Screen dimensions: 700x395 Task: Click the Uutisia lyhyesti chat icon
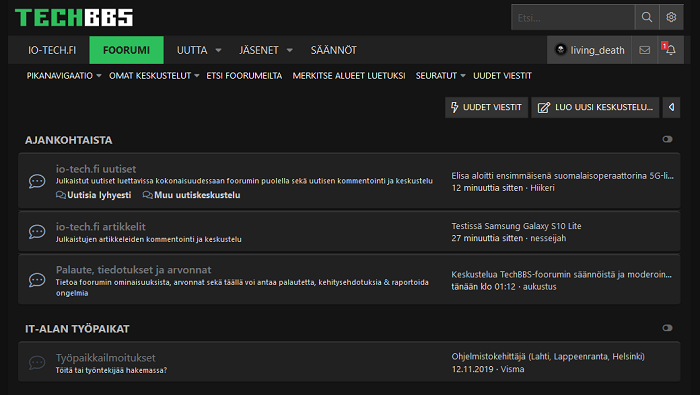(x=61, y=195)
